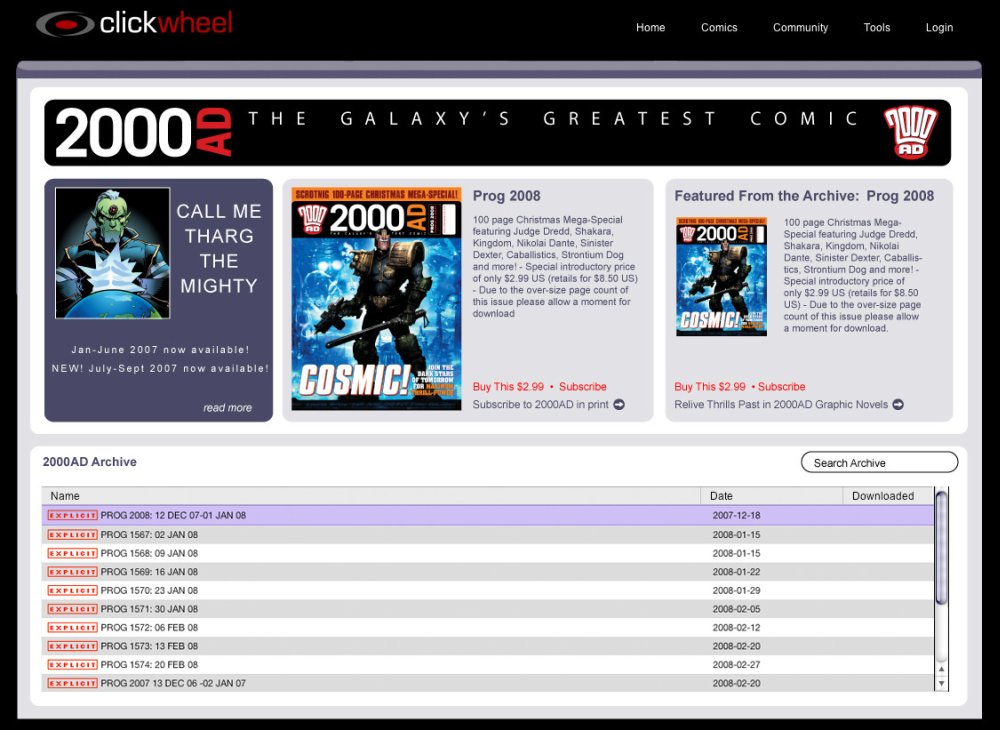
Task: Click read more in Tharg panel
Action: 228,407
